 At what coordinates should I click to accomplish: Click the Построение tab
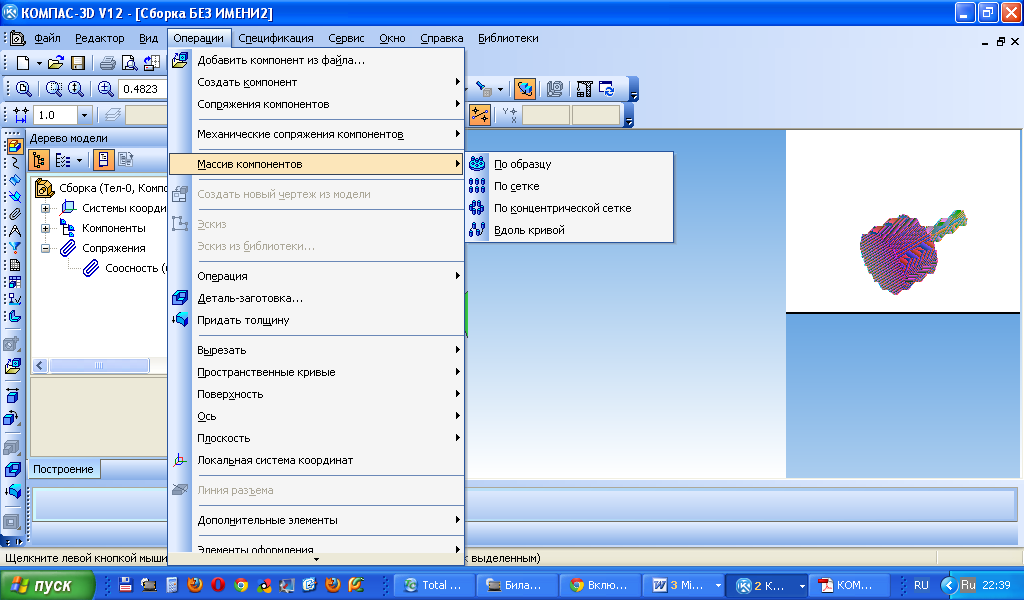(63, 469)
